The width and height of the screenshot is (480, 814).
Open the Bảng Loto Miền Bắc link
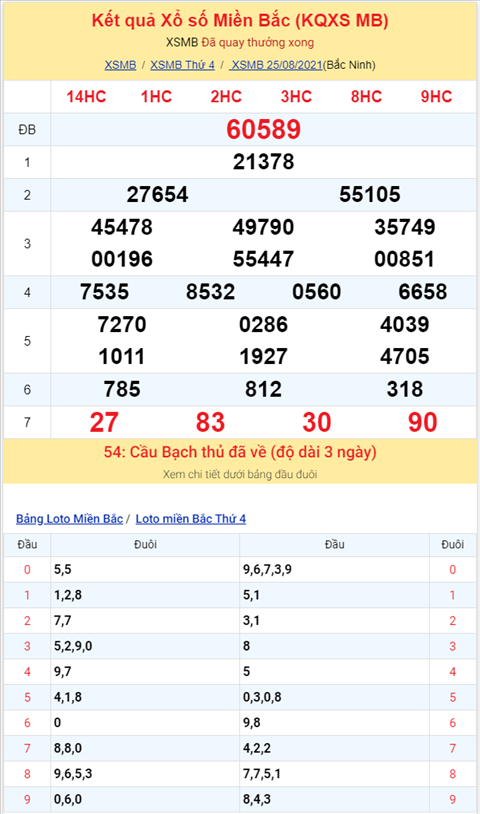coord(70,519)
